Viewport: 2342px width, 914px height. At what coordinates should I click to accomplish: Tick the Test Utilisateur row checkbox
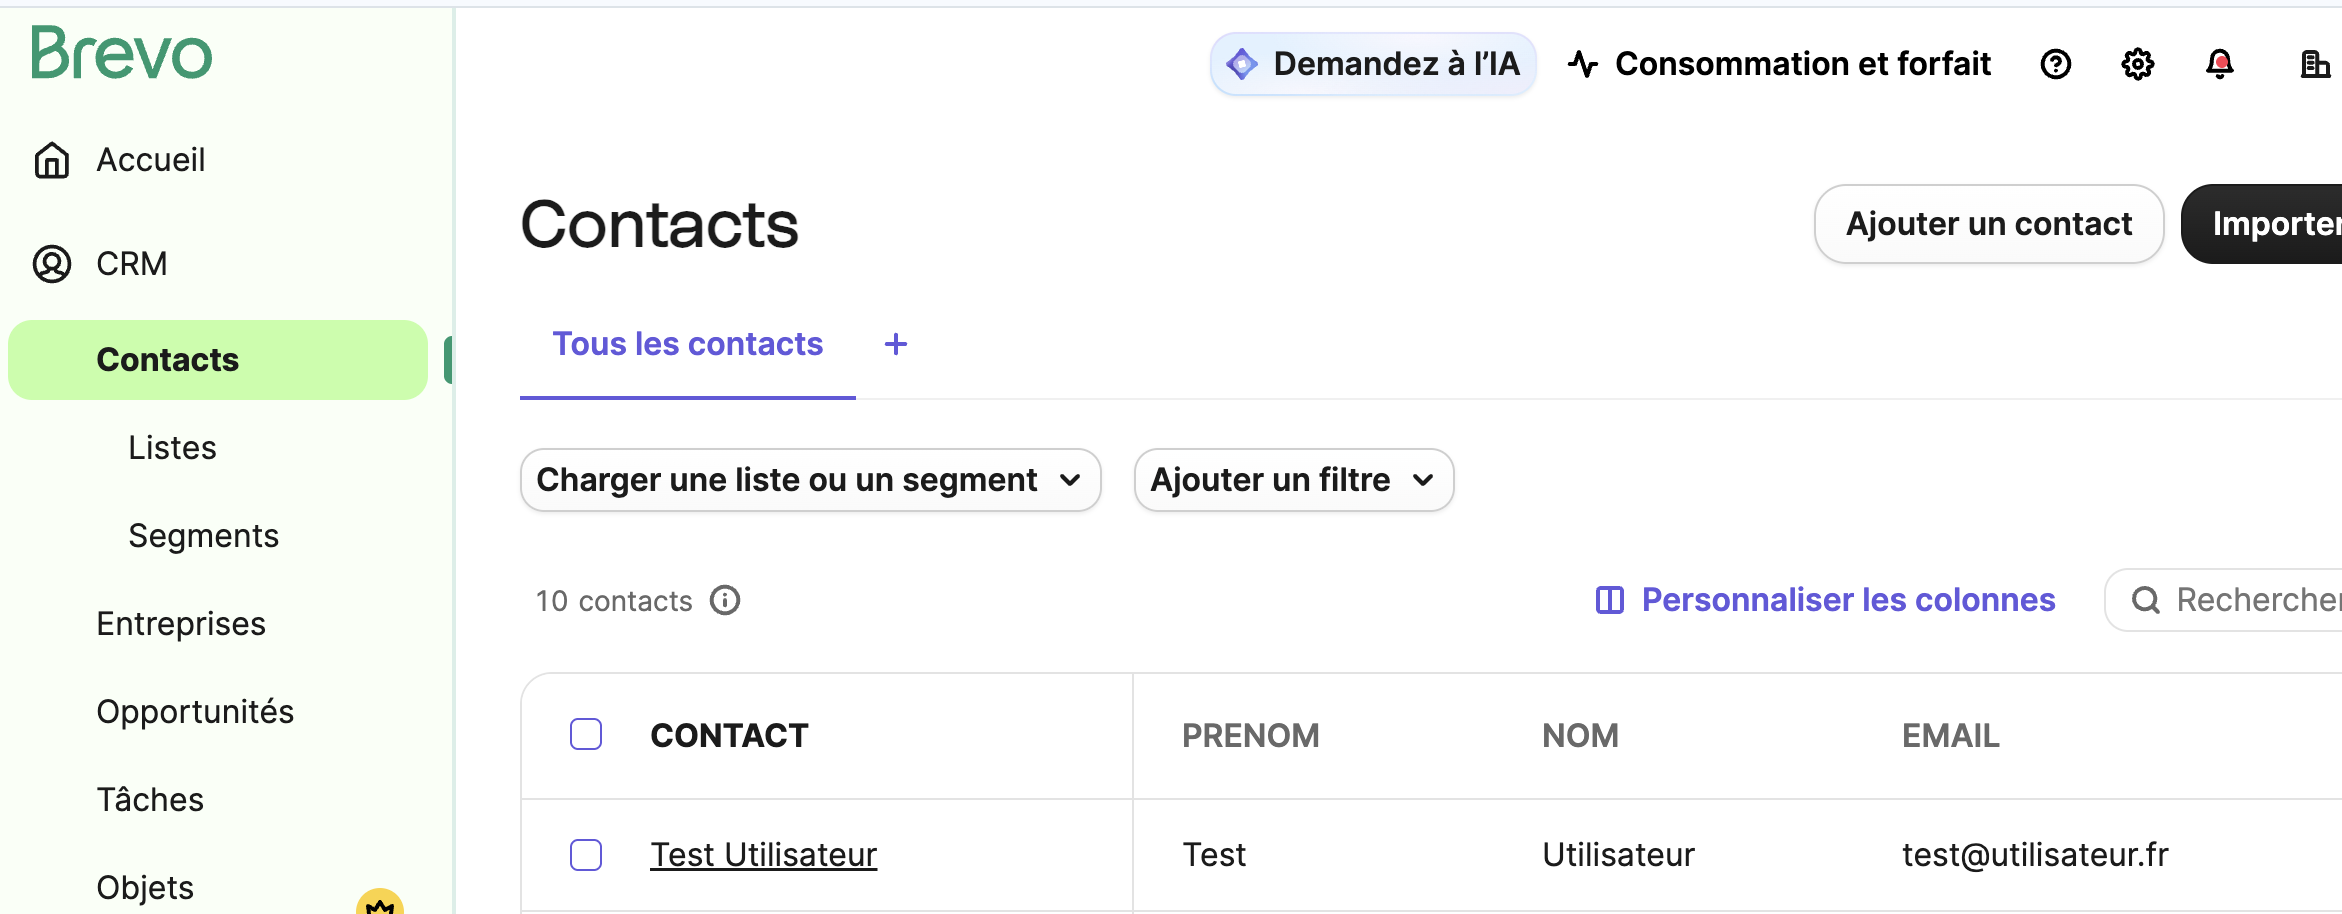click(586, 855)
